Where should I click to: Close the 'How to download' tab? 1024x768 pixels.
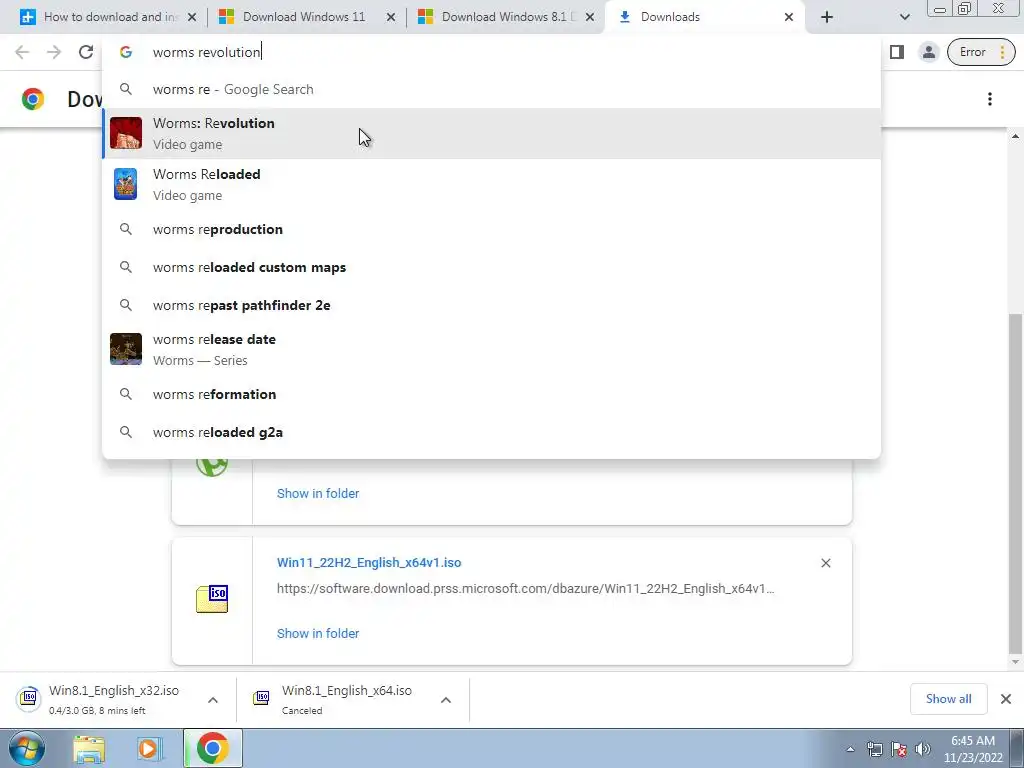pyautogui.click(x=192, y=18)
